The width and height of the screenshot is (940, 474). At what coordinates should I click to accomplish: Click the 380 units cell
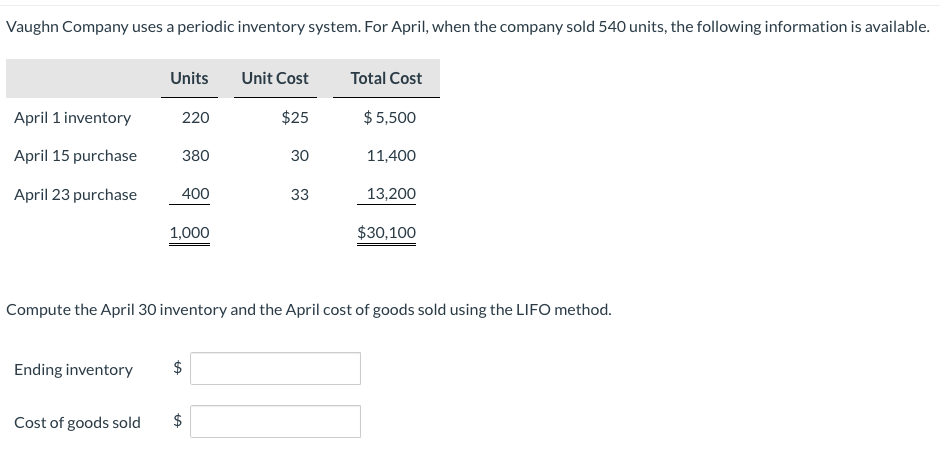[196, 156]
